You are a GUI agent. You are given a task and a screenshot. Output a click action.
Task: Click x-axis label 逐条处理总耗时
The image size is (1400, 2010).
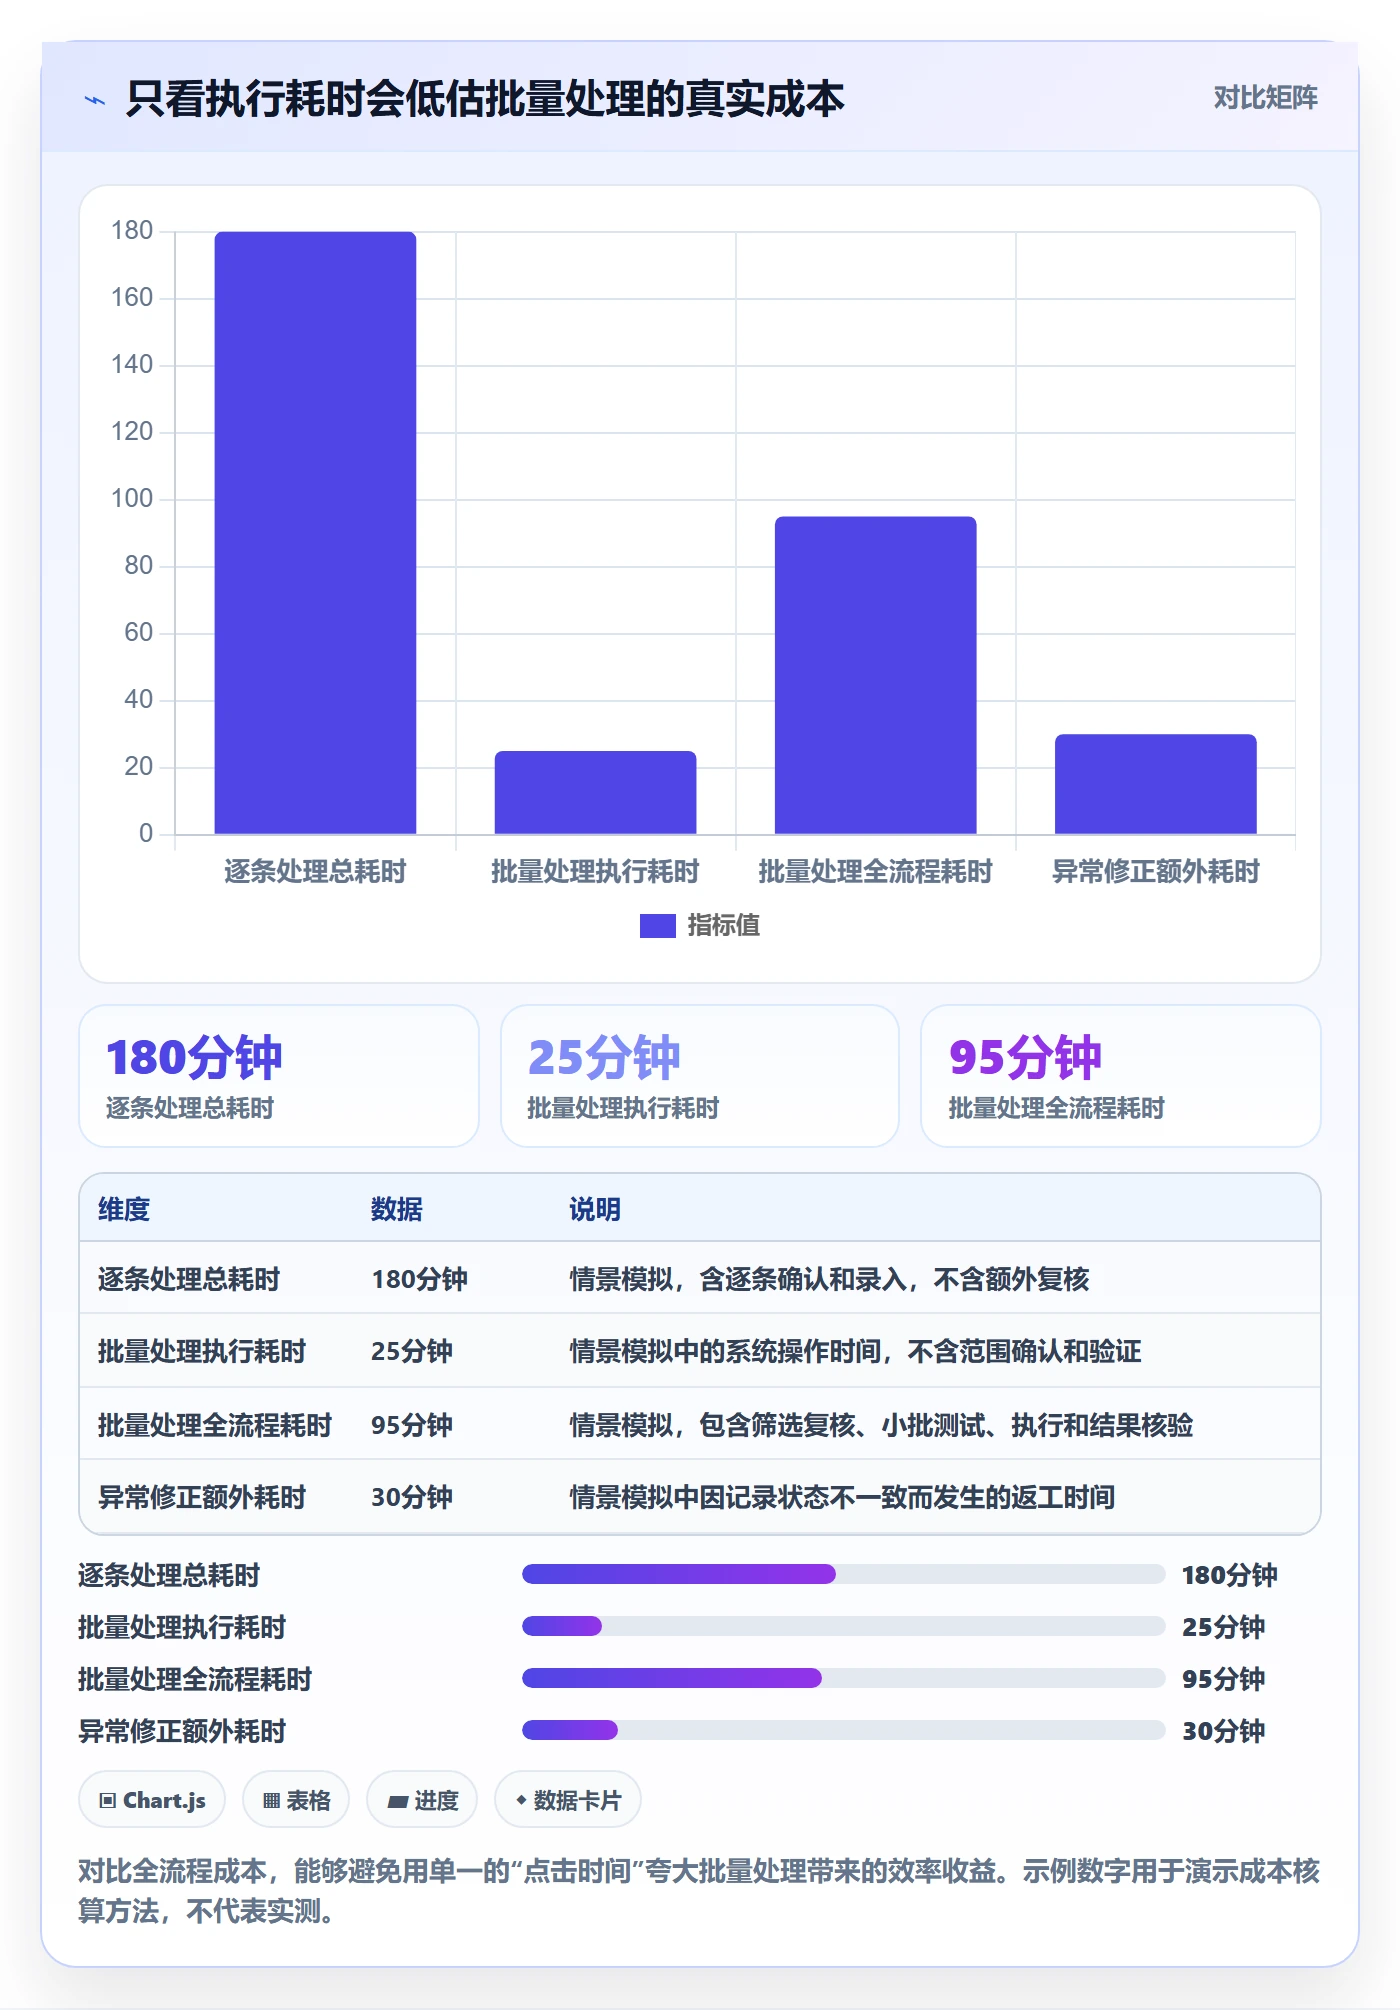[315, 871]
